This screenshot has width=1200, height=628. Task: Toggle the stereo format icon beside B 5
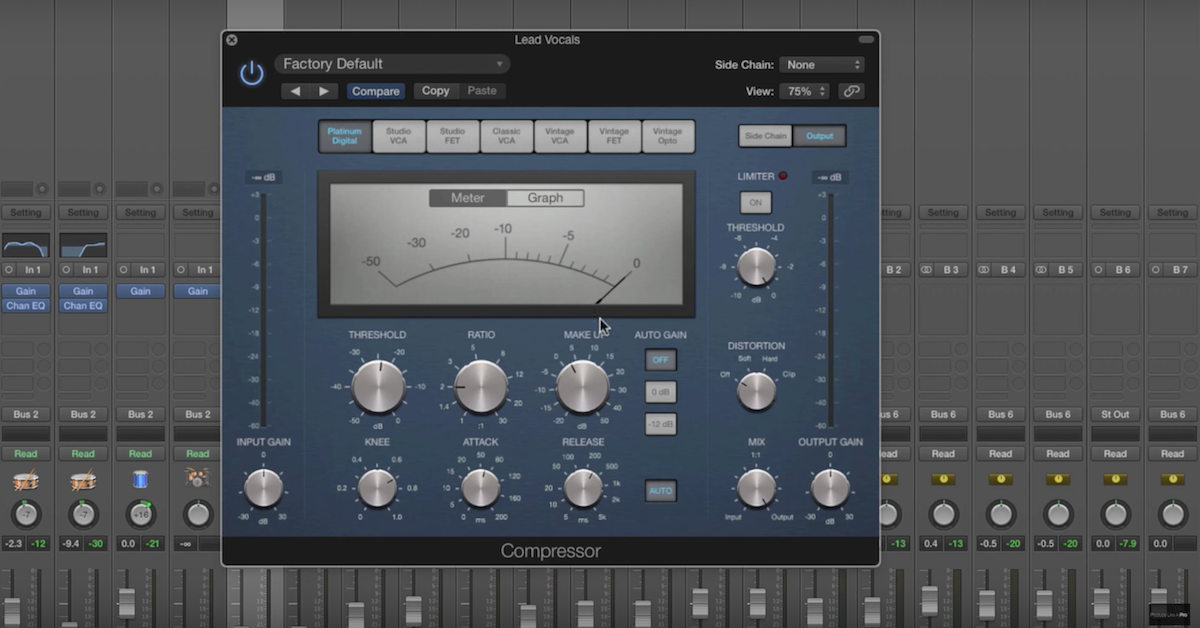click(x=1041, y=270)
